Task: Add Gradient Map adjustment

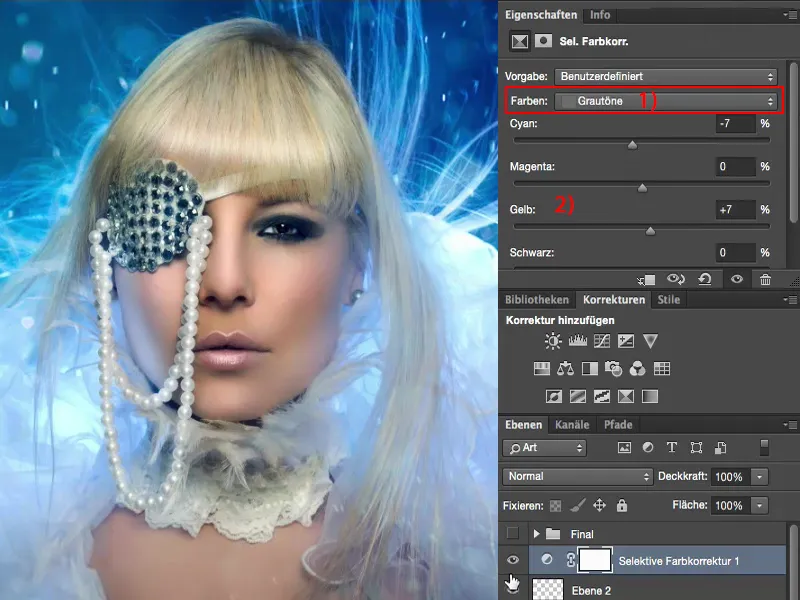Action: click(649, 396)
